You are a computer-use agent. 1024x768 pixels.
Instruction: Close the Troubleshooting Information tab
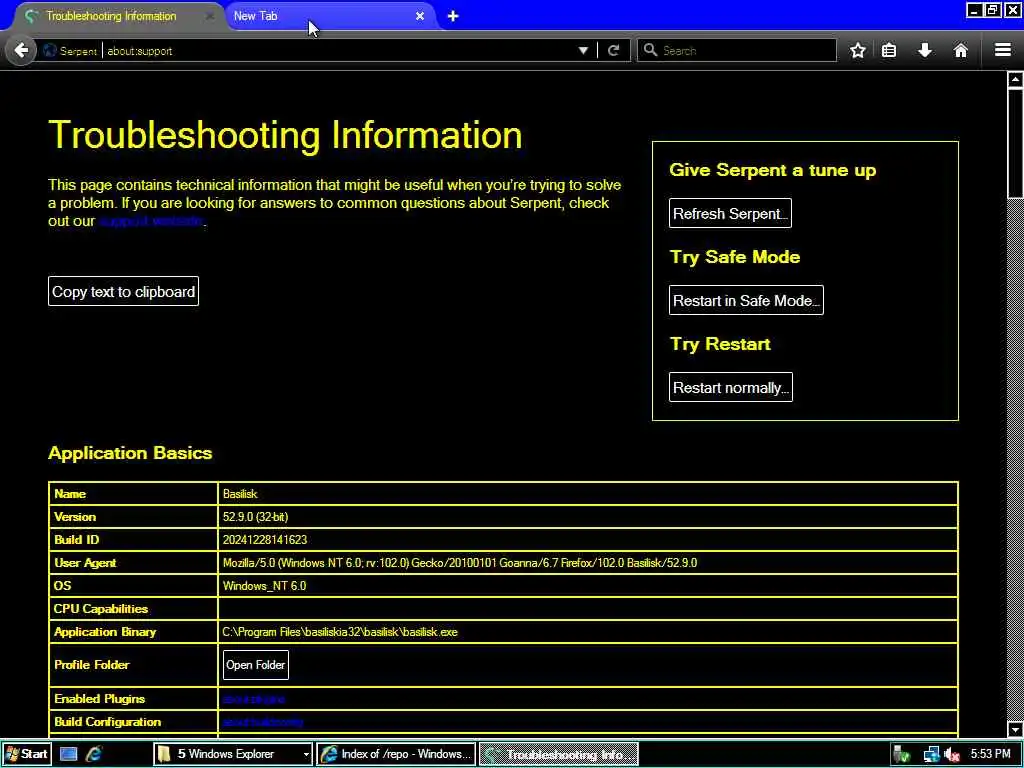pos(209,16)
